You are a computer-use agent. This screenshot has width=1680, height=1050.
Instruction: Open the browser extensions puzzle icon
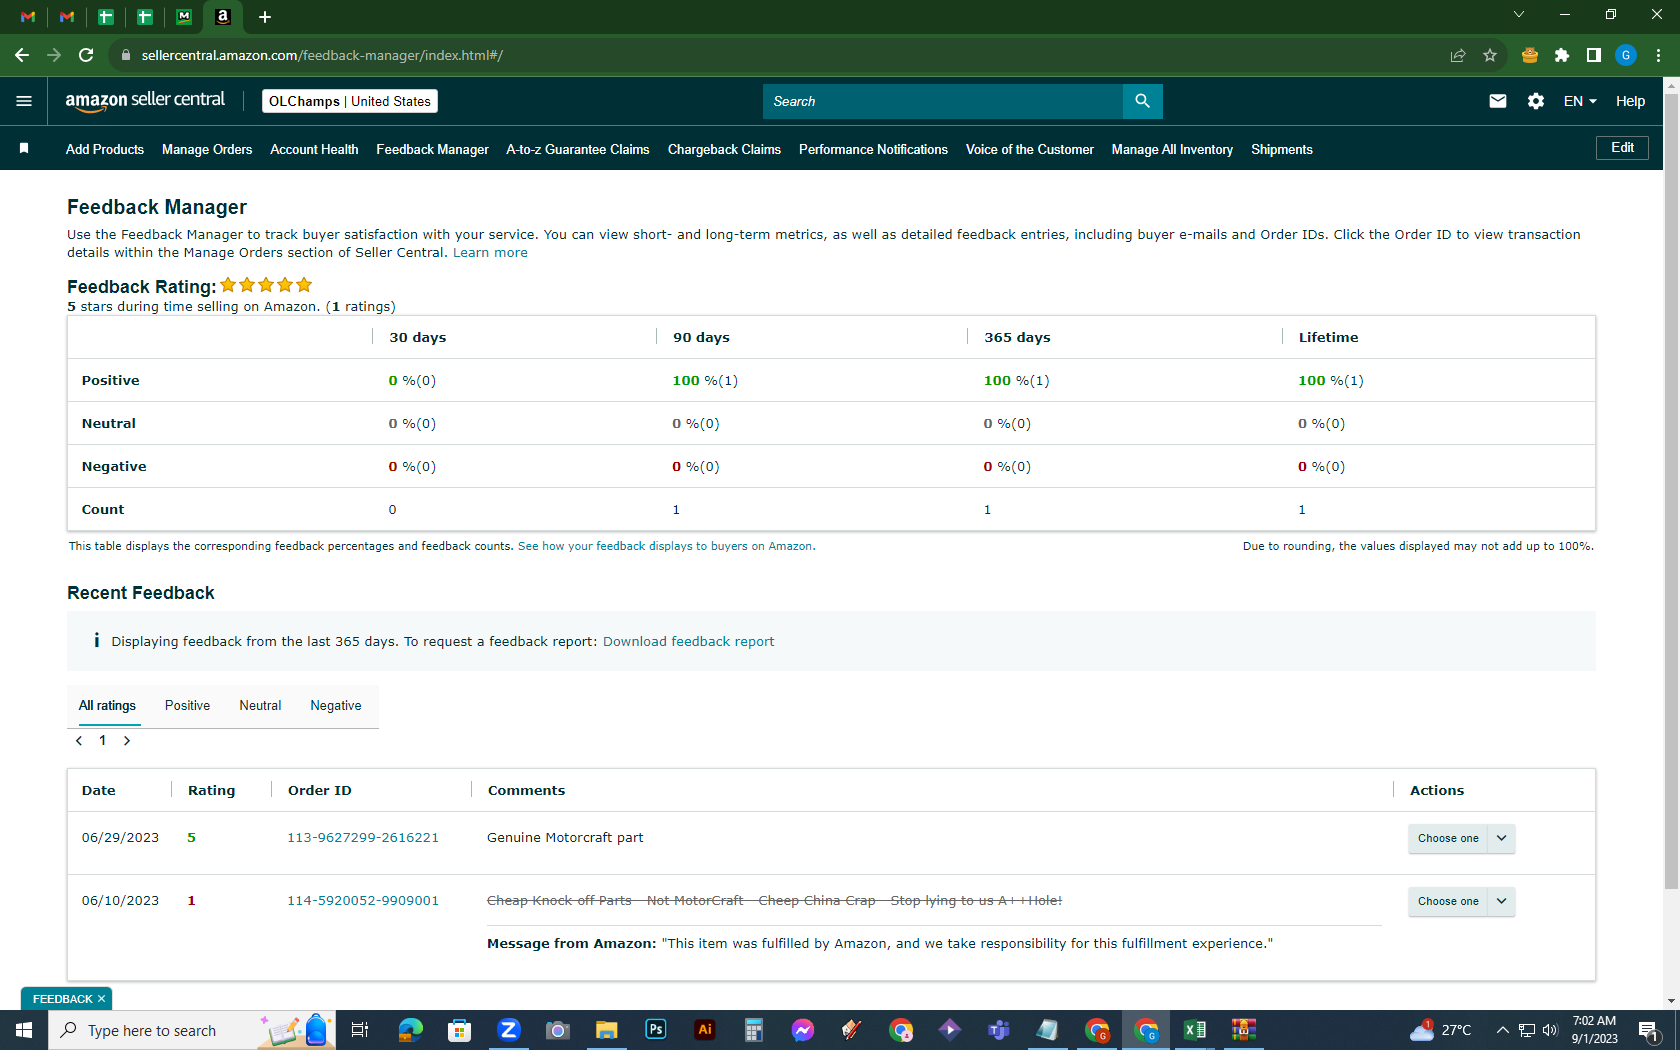coord(1562,55)
